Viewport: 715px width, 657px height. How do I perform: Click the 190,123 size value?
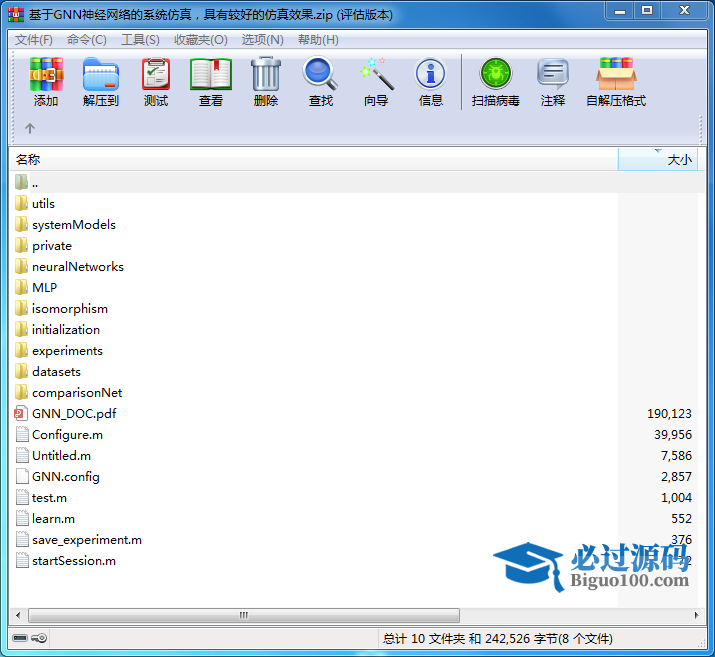(669, 414)
